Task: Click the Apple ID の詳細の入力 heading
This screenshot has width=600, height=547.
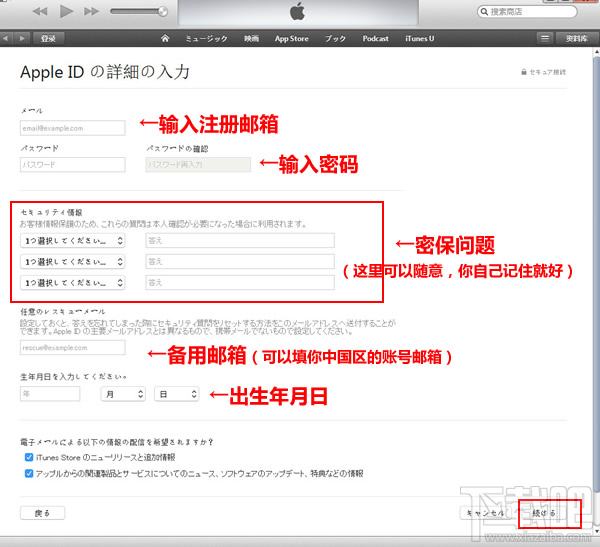Action: (x=105, y=72)
